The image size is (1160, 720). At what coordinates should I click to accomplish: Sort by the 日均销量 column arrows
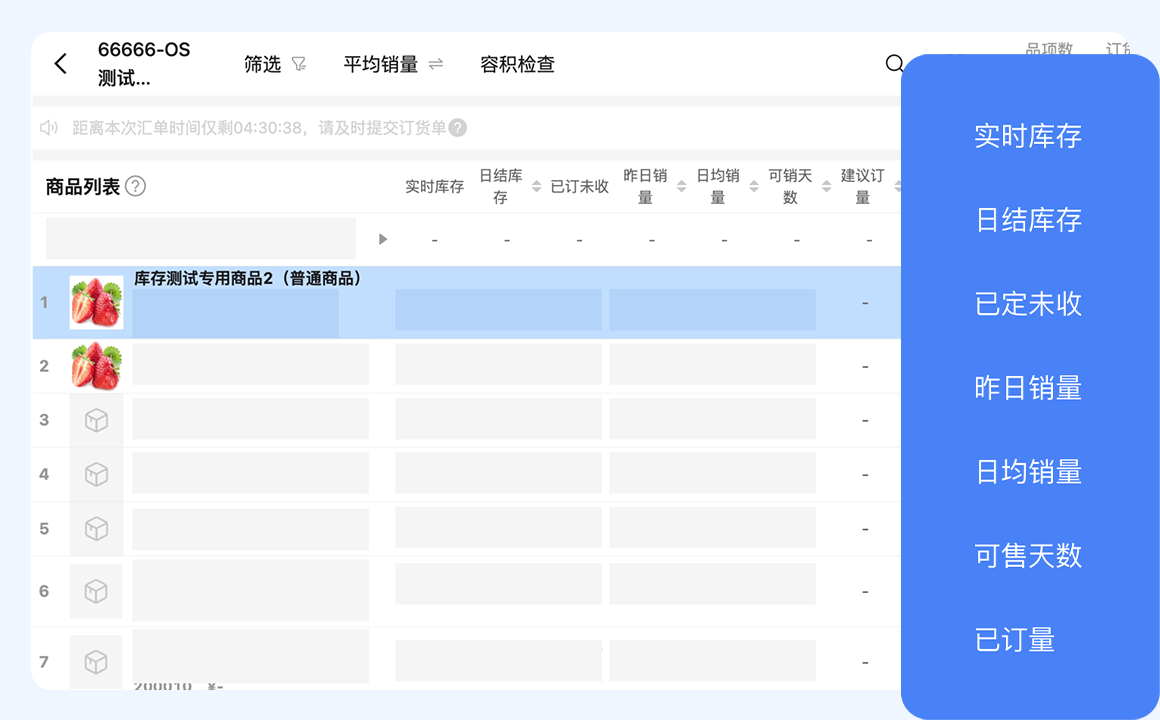coord(754,187)
